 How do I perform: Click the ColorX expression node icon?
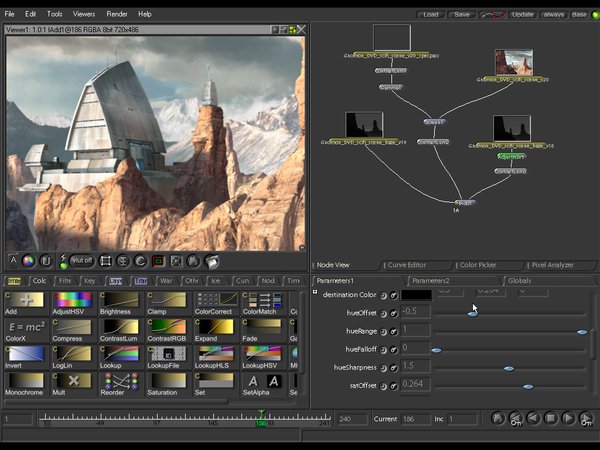23,327
